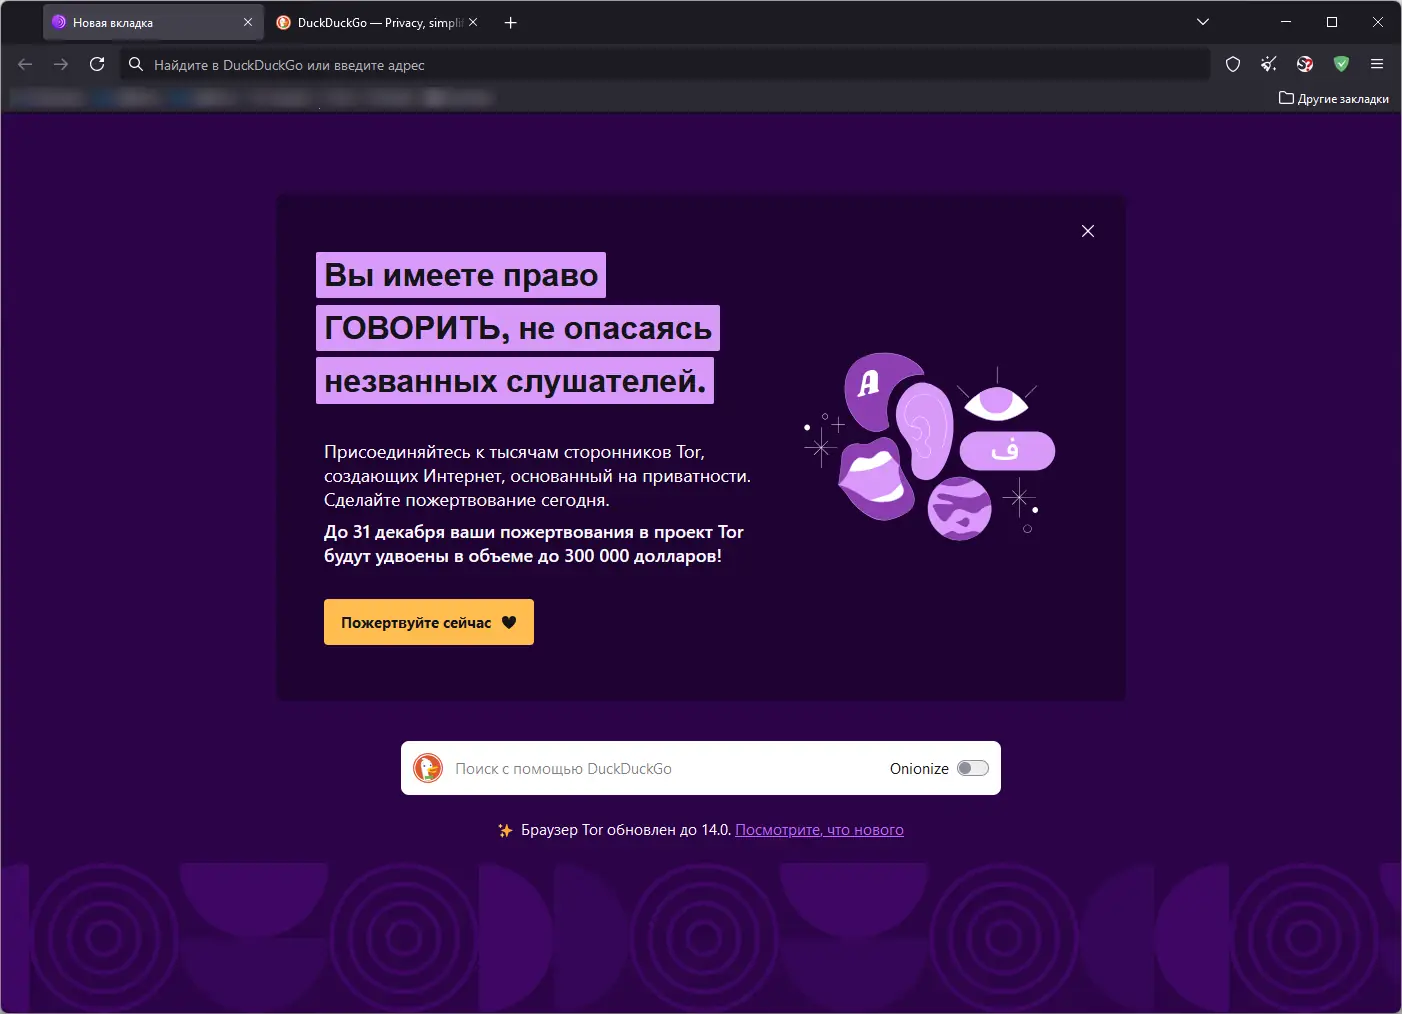1402x1014 pixels.
Task: Open the application hamburger menu
Action: point(1377,64)
